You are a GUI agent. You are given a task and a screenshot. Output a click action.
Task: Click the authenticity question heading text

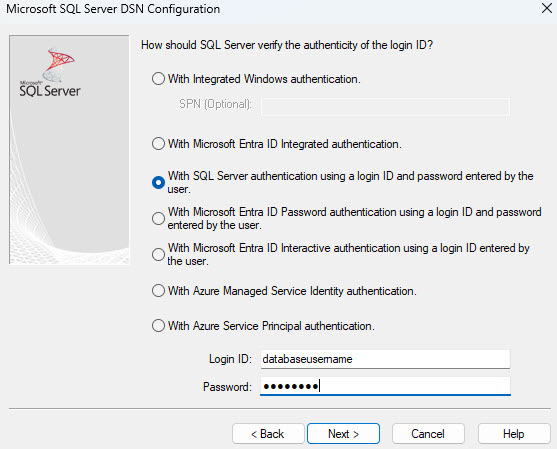tap(287, 45)
